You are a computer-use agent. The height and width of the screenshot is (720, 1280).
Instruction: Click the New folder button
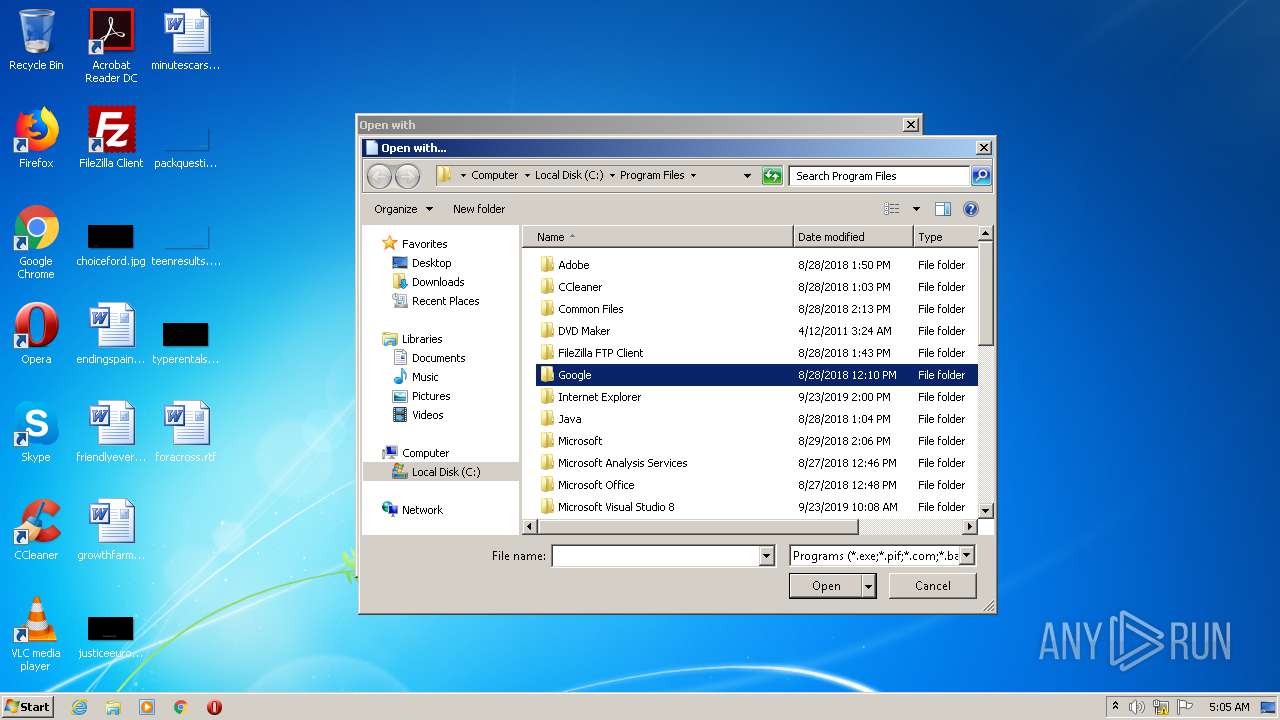tap(479, 209)
